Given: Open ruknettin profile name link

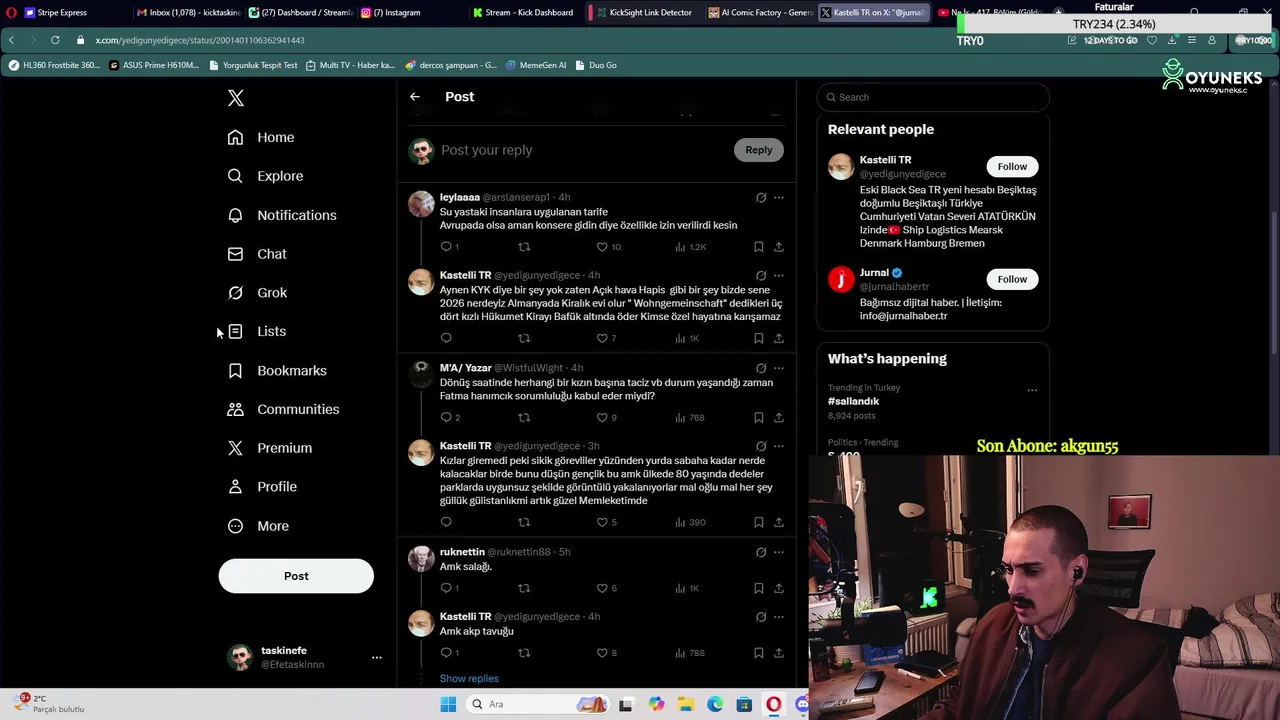Looking at the screenshot, I should coord(462,552).
